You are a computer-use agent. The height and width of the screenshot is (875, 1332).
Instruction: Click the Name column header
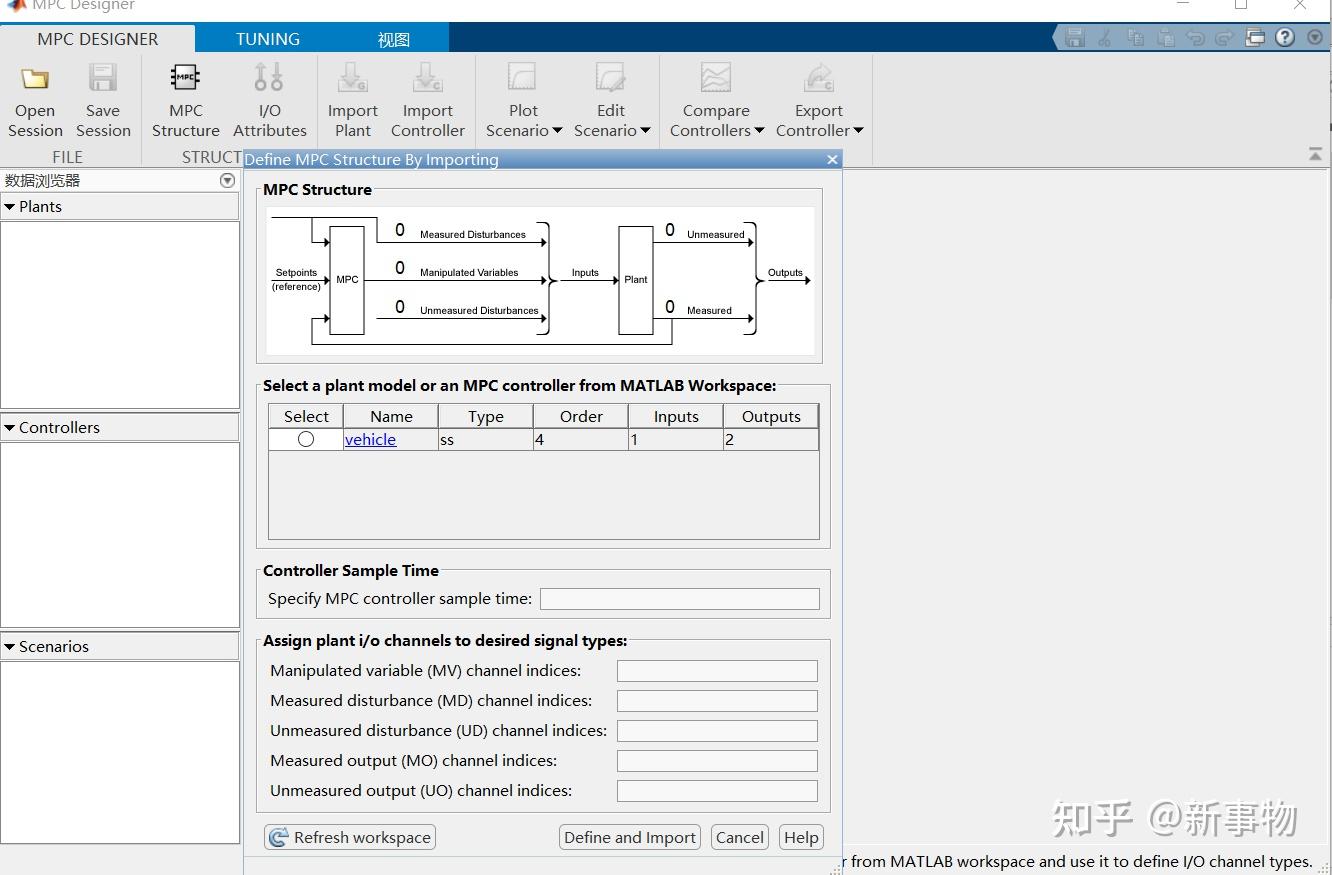click(x=391, y=416)
